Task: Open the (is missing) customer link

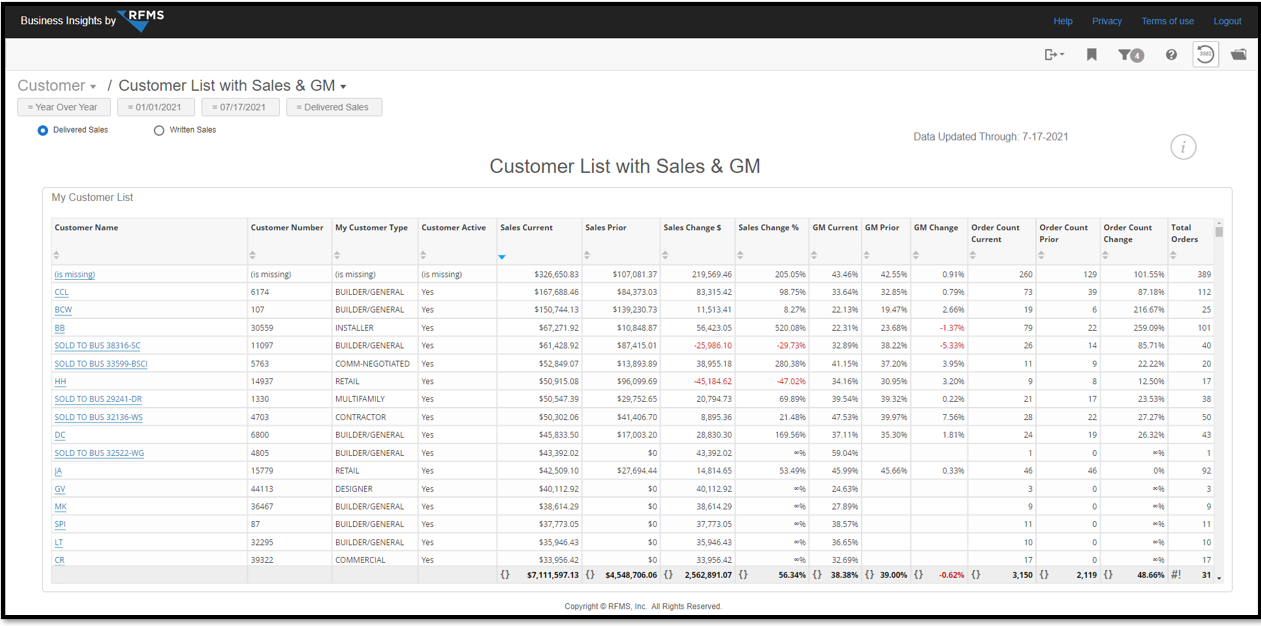Action: pos(75,274)
